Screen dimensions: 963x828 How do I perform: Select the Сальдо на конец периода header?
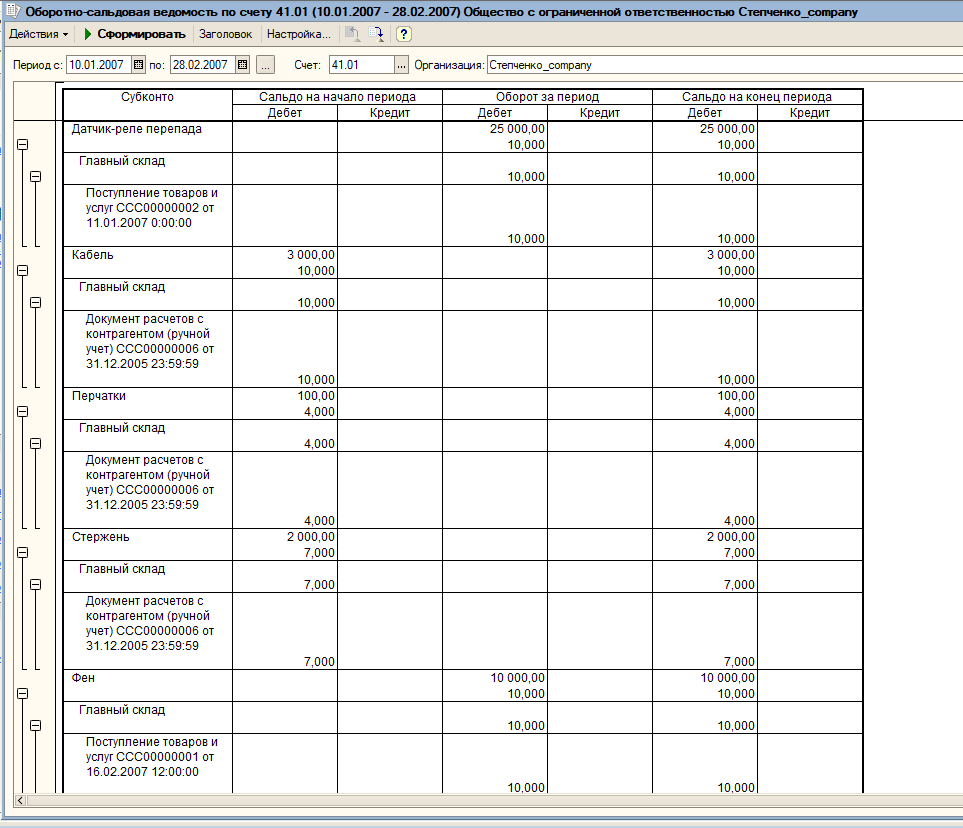(x=757, y=96)
